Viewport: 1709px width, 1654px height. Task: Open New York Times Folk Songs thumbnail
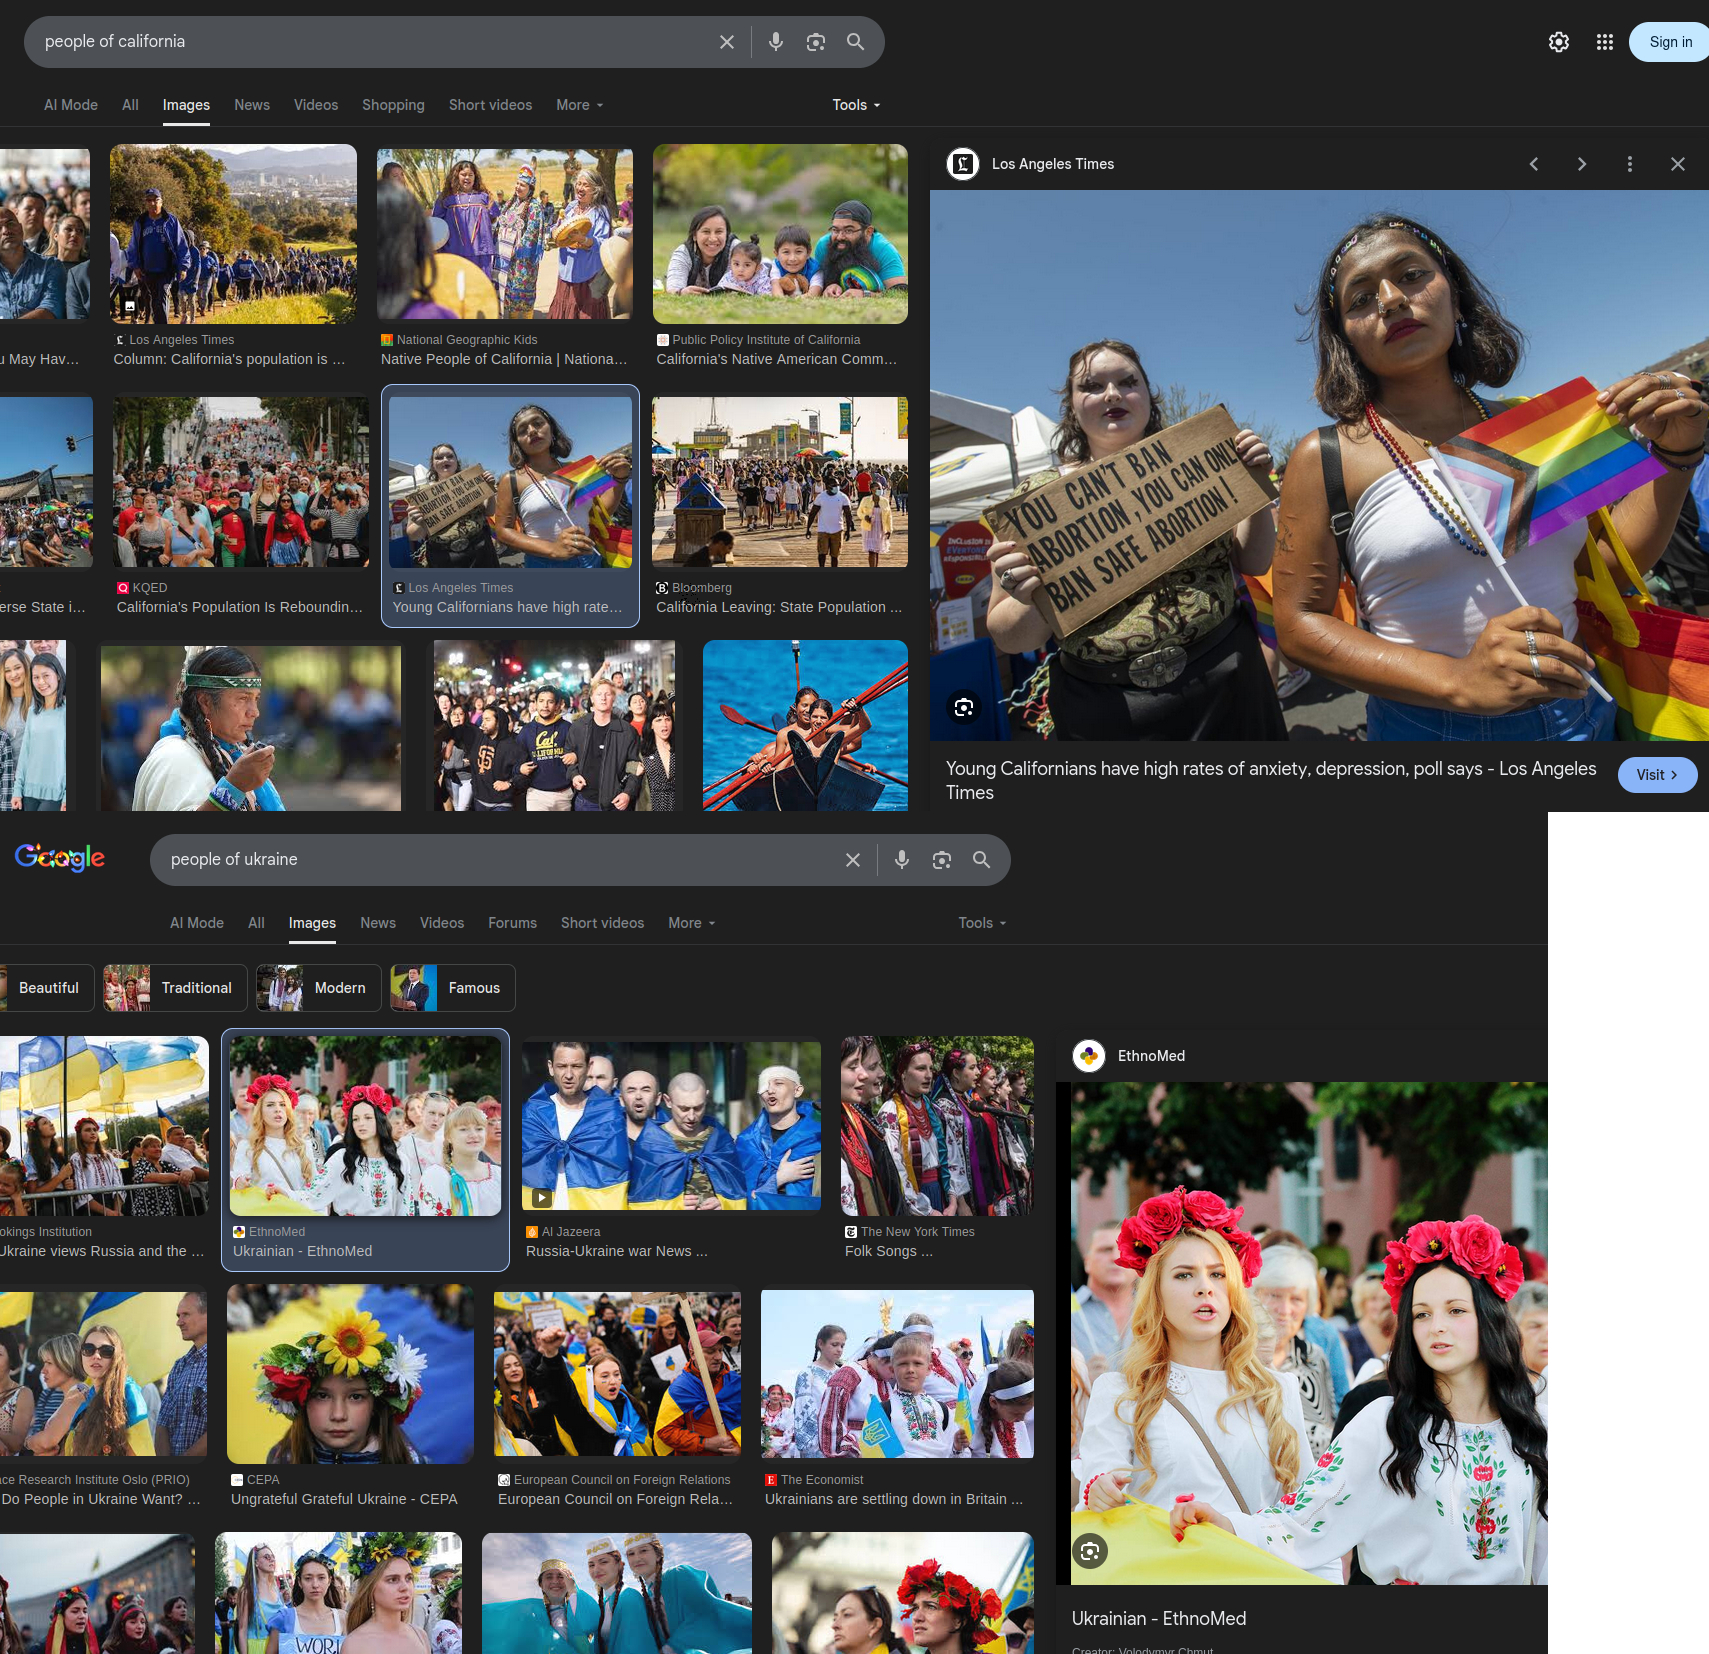(x=938, y=1126)
